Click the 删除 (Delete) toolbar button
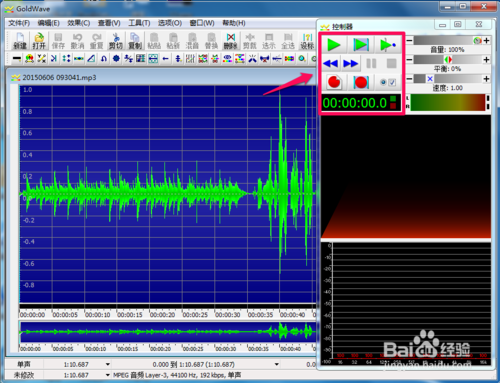500x383 pixels. point(231,41)
